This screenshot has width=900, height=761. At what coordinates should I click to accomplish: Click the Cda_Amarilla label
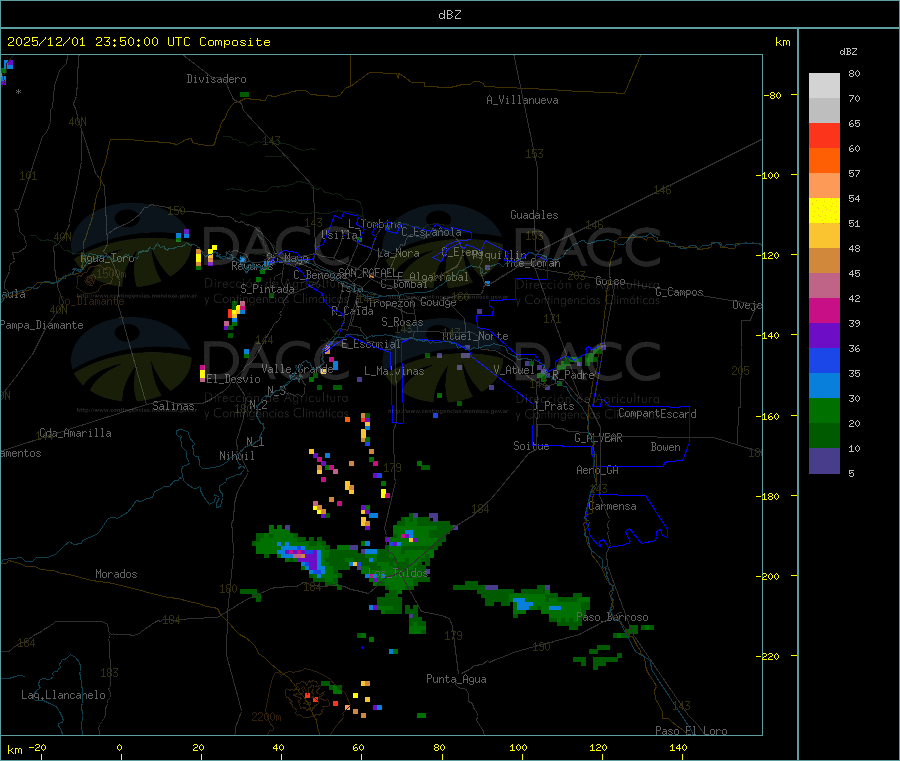click(75, 433)
